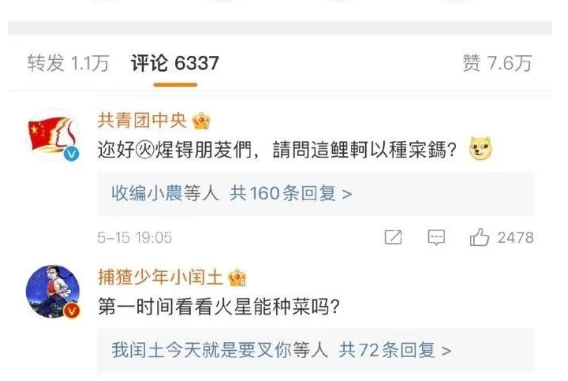Open username 共青团中央 profile
The width and height of the screenshot is (568, 381).
(142, 121)
